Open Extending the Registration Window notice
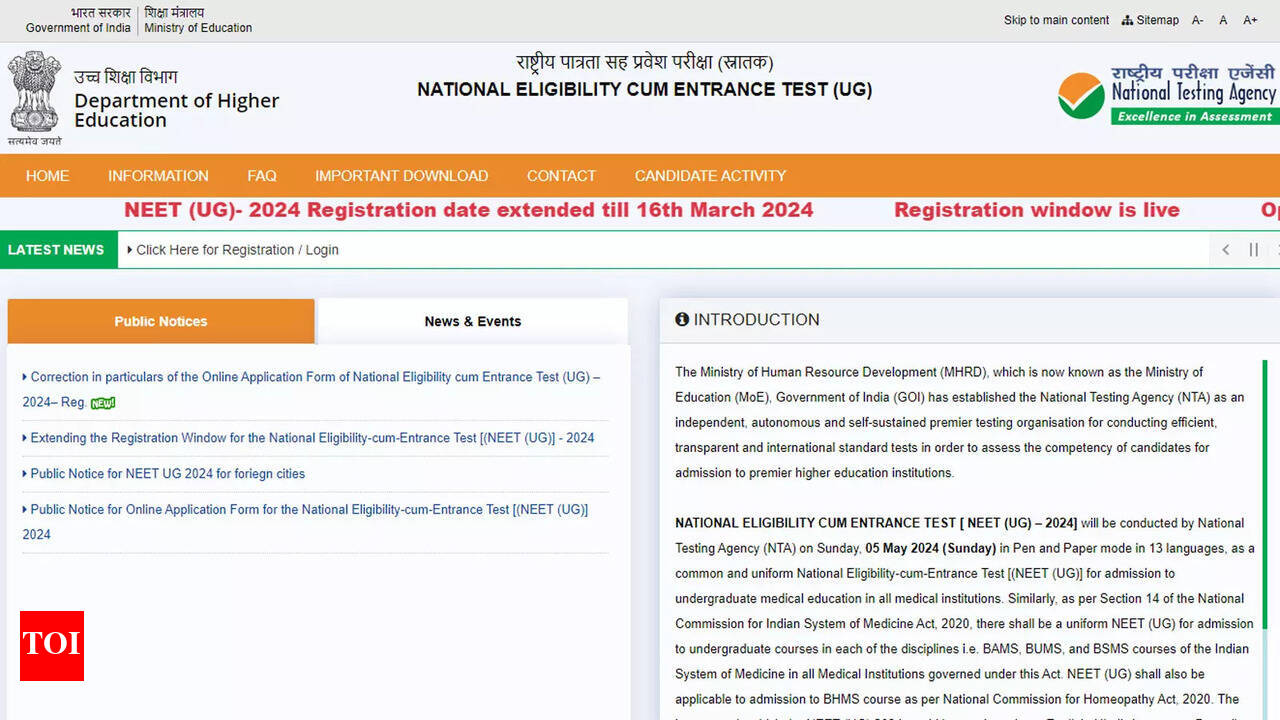The height and width of the screenshot is (720, 1280). click(312, 438)
